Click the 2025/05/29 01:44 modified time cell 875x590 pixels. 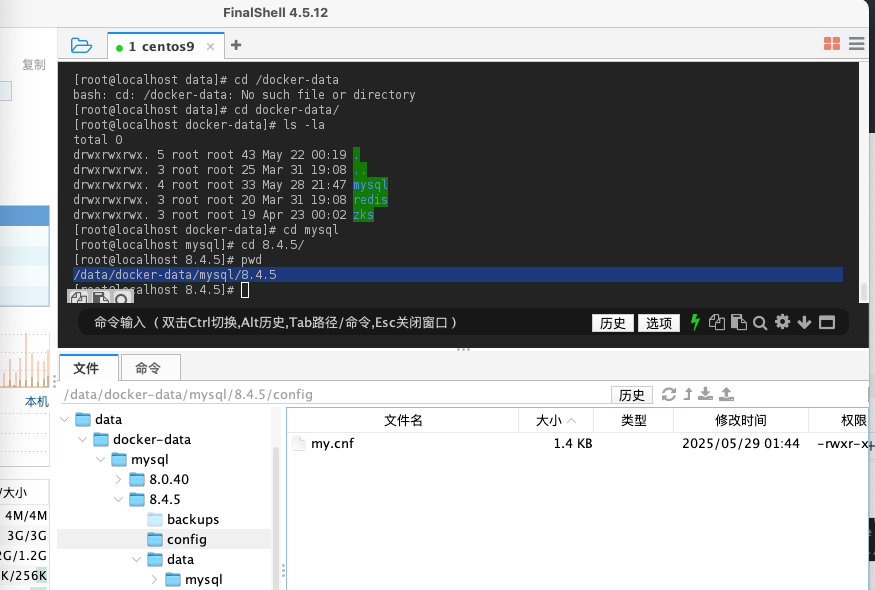coord(741,444)
